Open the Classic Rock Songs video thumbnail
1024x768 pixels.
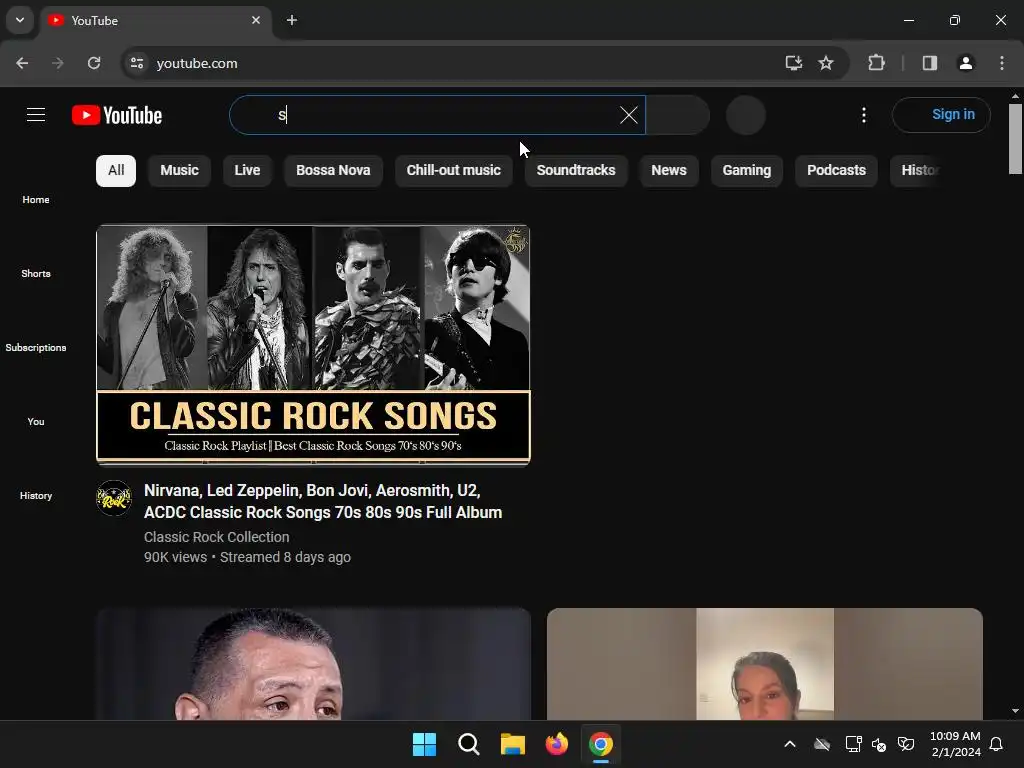pyautogui.click(x=313, y=345)
